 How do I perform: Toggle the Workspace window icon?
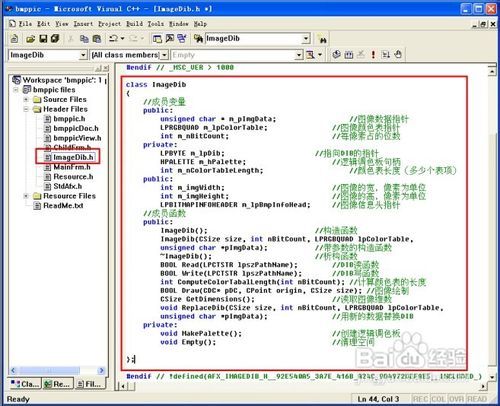click(x=157, y=39)
